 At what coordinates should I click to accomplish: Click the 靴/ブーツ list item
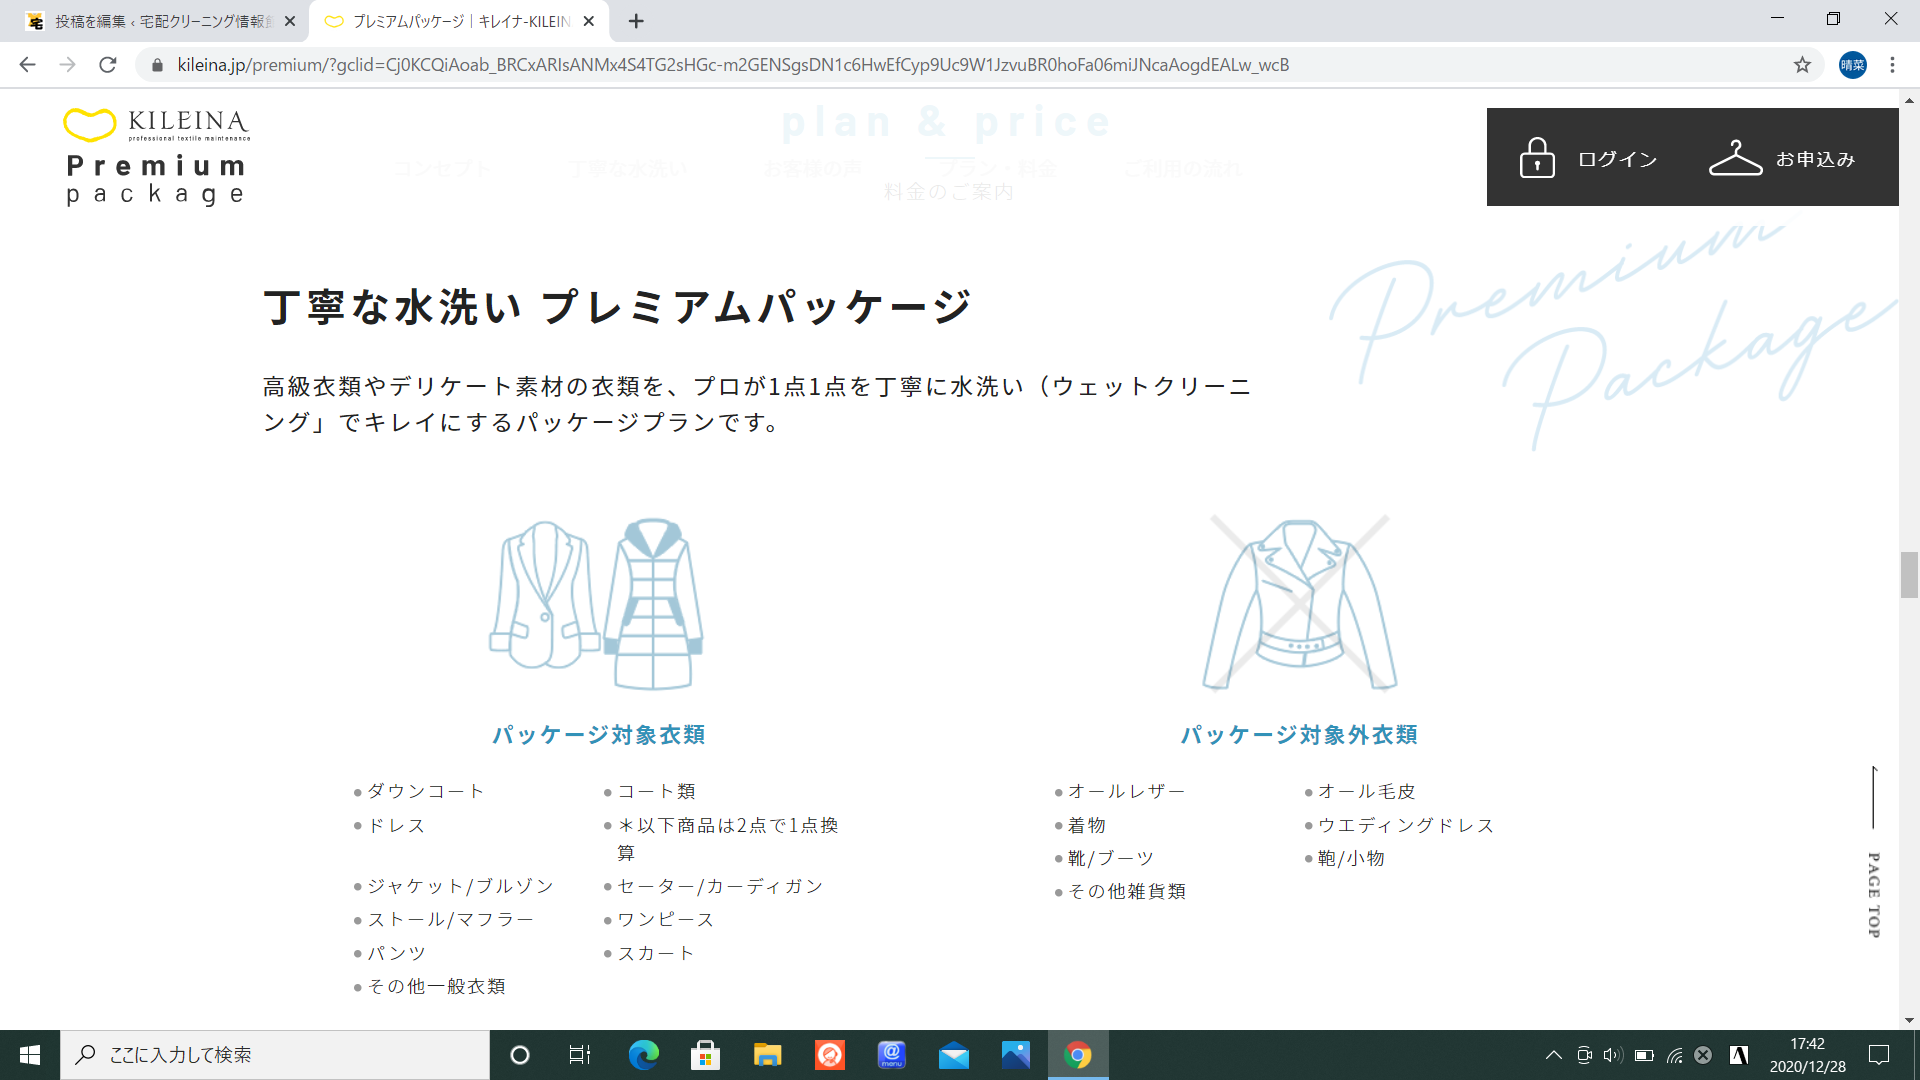click(x=1111, y=858)
